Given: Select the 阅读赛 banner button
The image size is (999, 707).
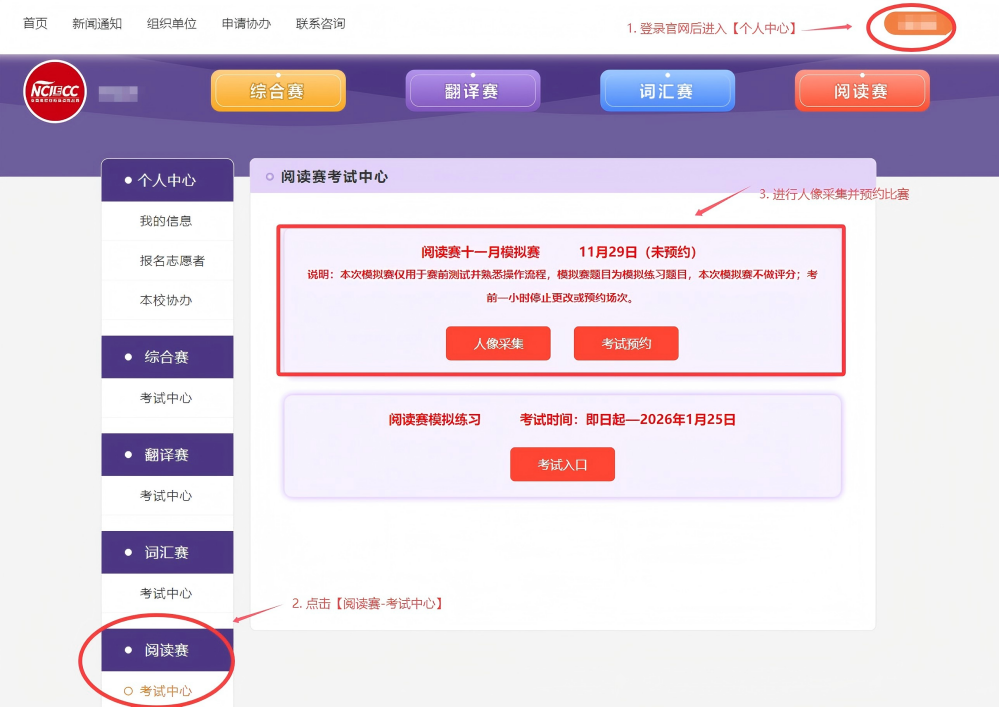Looking at the screenshot, I should (861, 89).
